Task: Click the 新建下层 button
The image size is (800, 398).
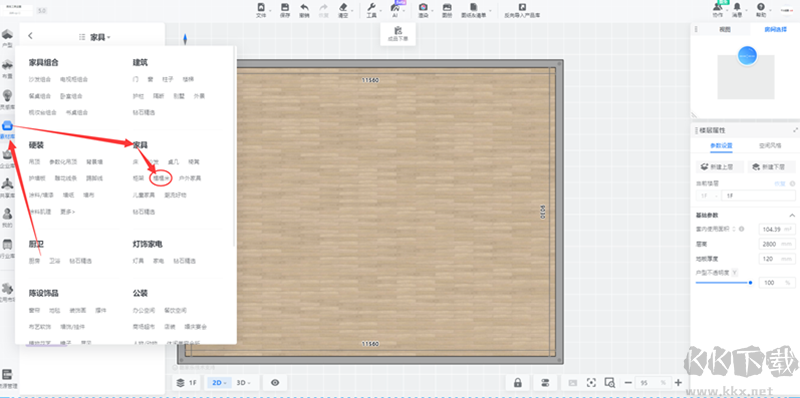Action: (771, 167)
